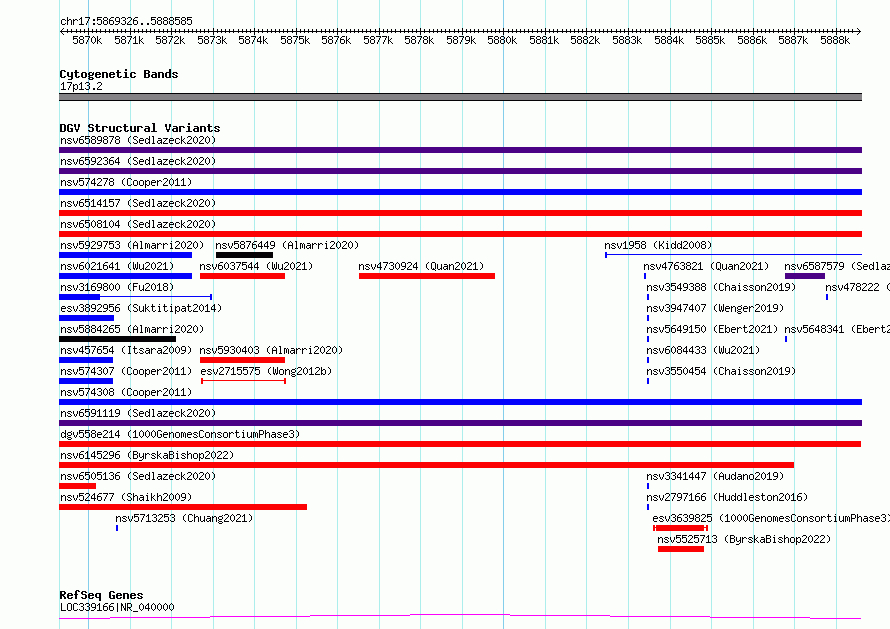Open nsv5929753 (Almarri2020) label
The width and height of the screenshot is (890, 629).
(x=132, y=245)
